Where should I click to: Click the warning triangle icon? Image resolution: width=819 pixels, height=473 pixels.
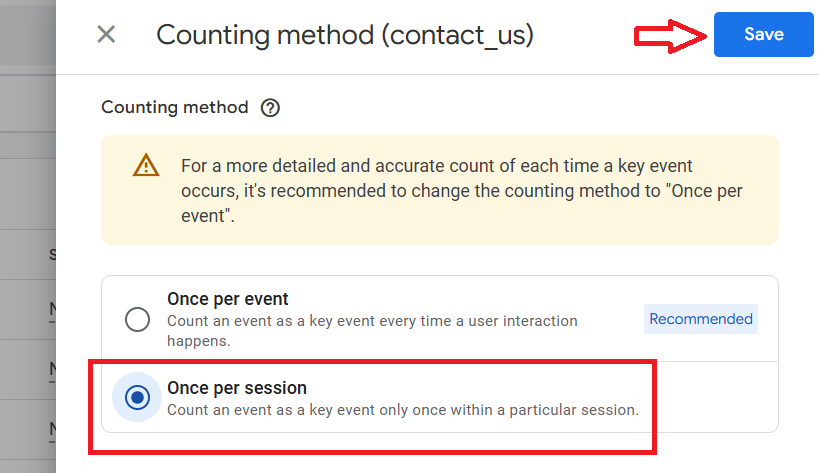(x=146, y=166)
